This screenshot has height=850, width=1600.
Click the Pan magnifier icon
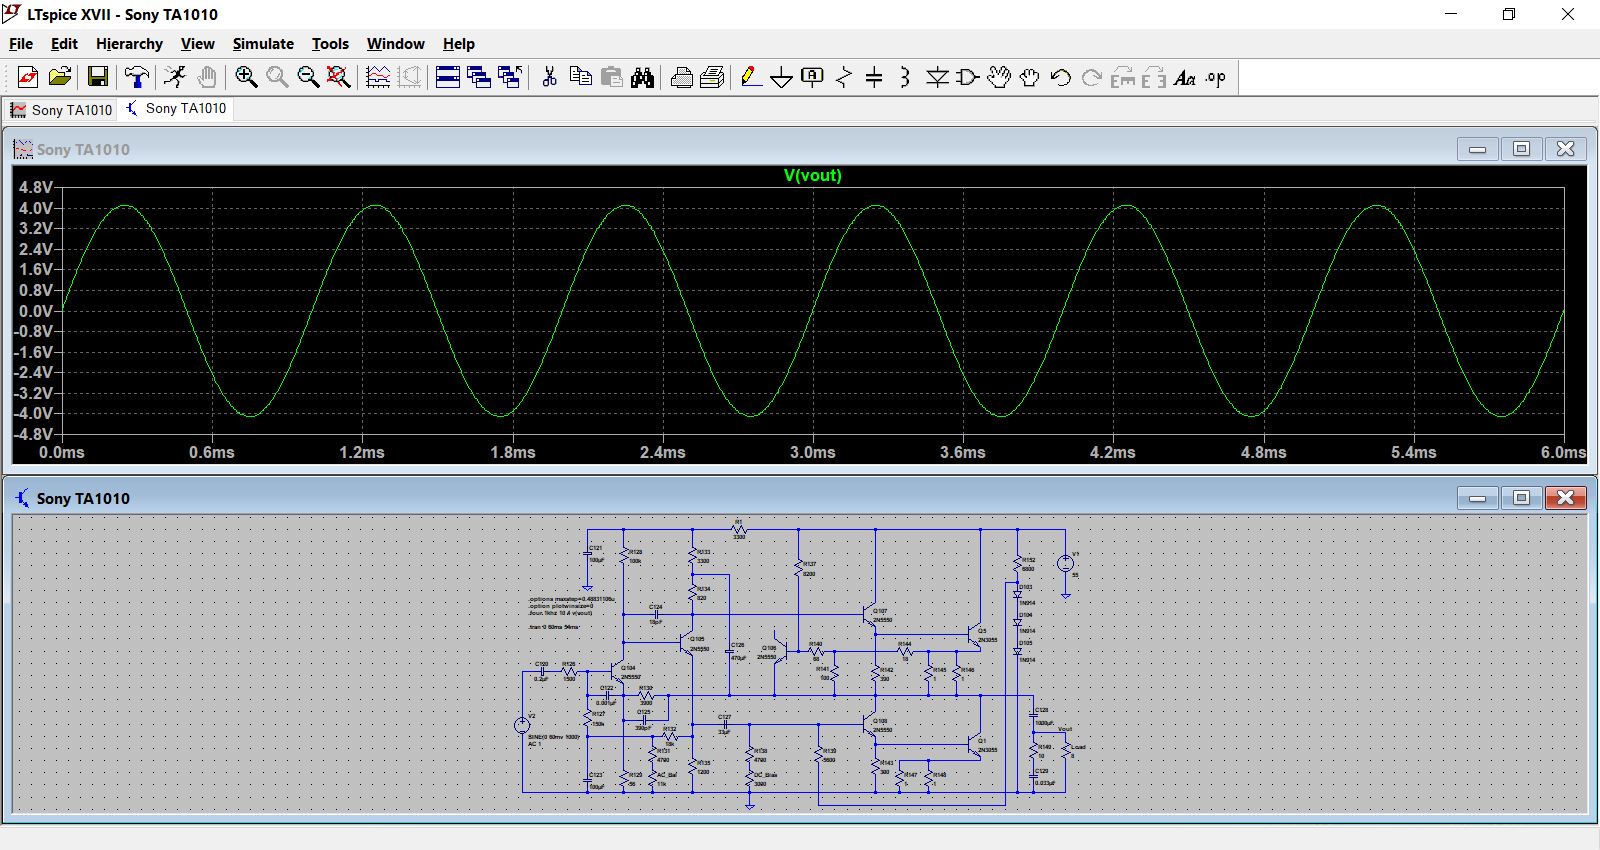pyautogui.click(x=277, y=77)
